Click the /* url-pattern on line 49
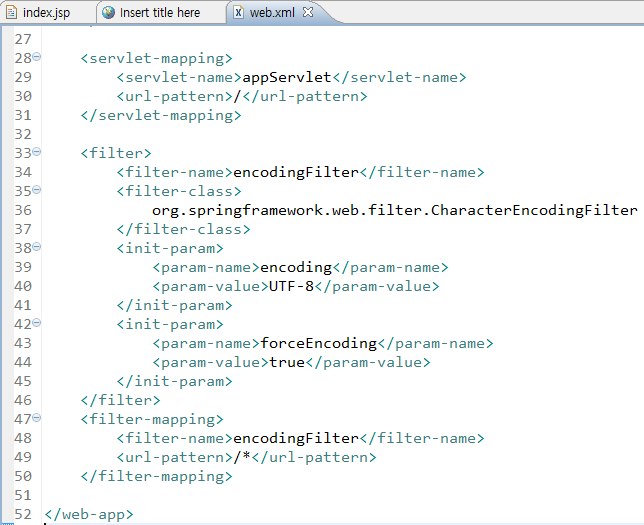This screenshot has width=644, height=525. tap(242, 457)
